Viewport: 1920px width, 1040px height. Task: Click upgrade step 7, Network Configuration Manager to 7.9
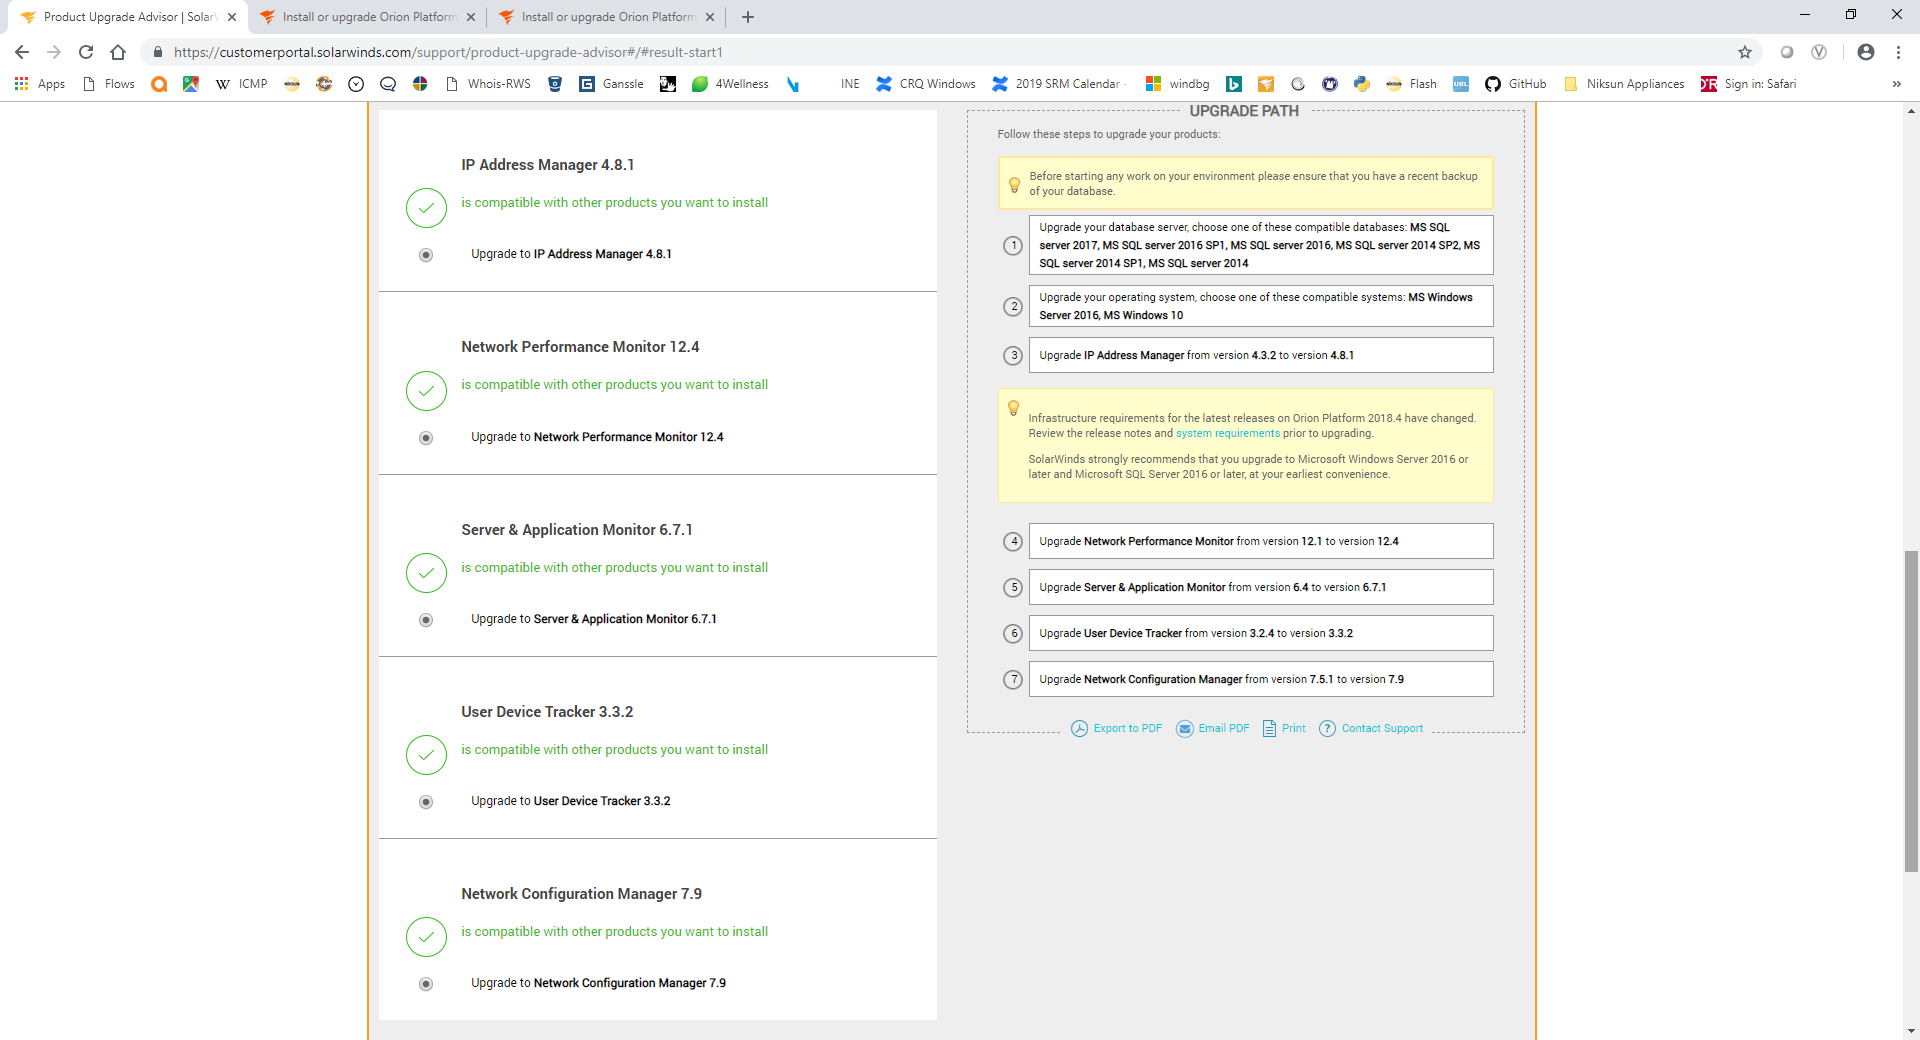tap(1261, 679)
